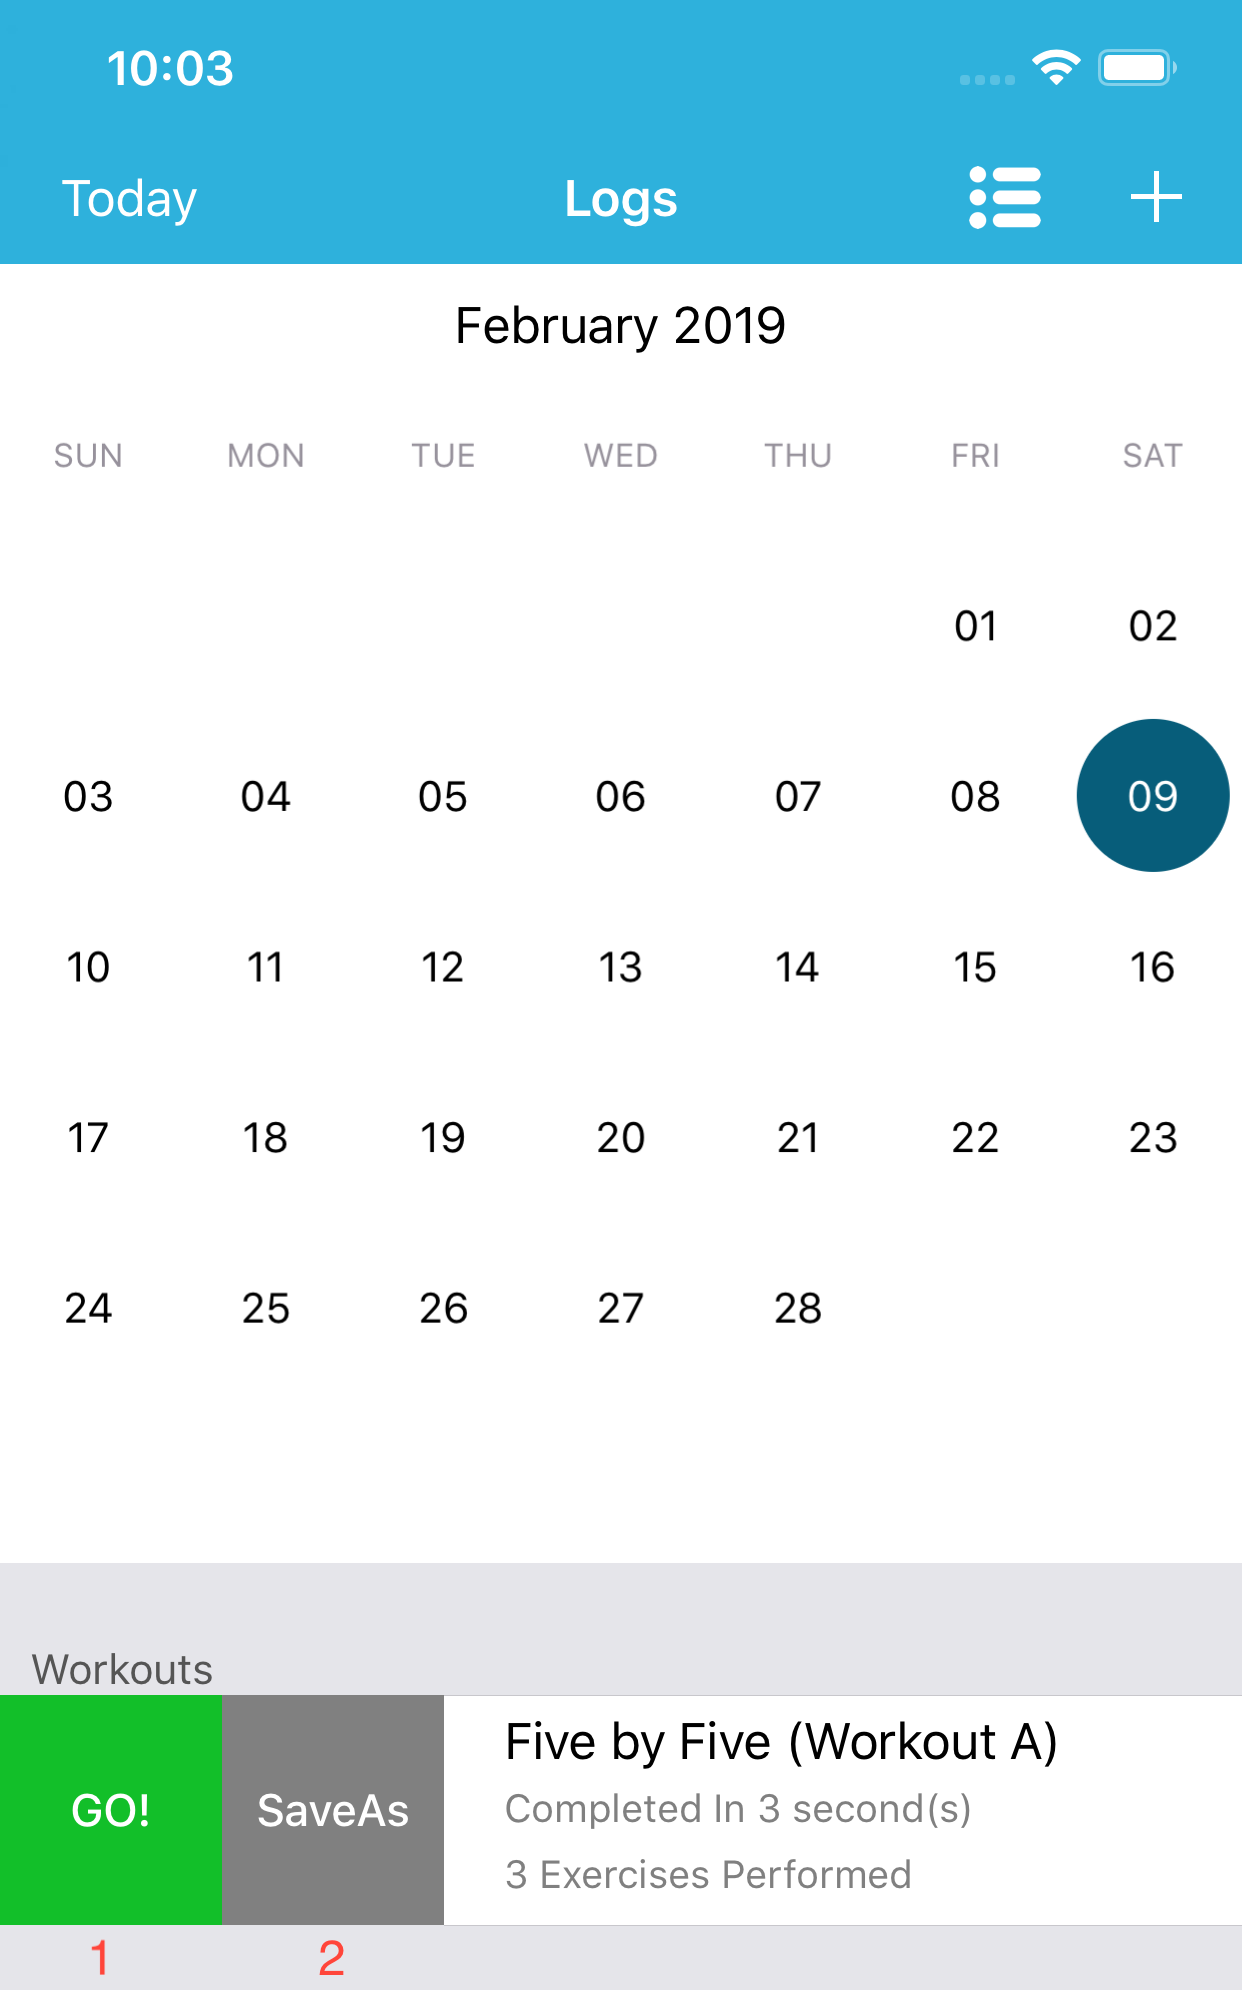The width and height of the screenshot is (1242, 1990).
Task: Select the highlighted date 09
Action: click(1153, 796)
